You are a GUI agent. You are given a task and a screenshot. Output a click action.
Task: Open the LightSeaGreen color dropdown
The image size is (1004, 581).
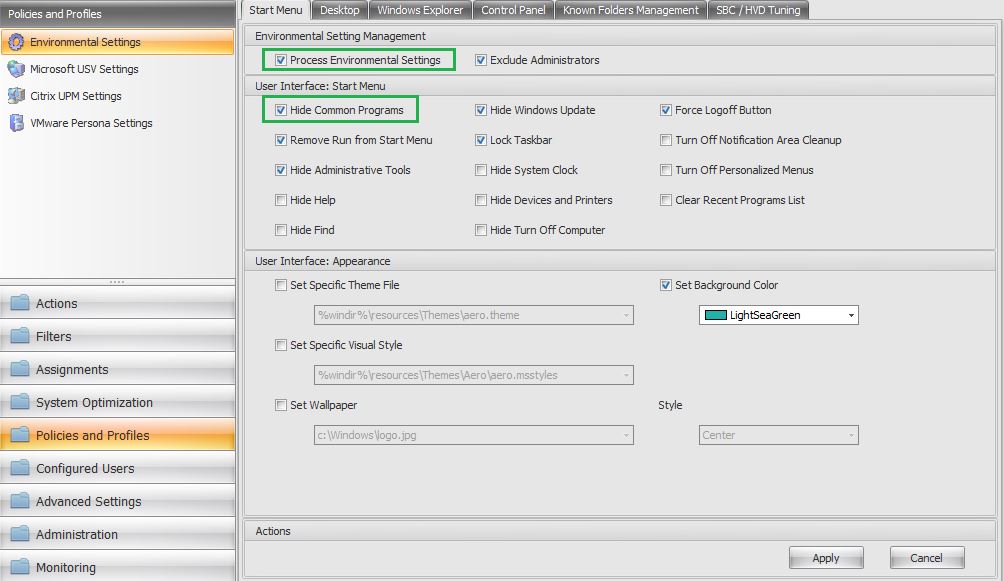pyautogui.click(x=850, y=315)
